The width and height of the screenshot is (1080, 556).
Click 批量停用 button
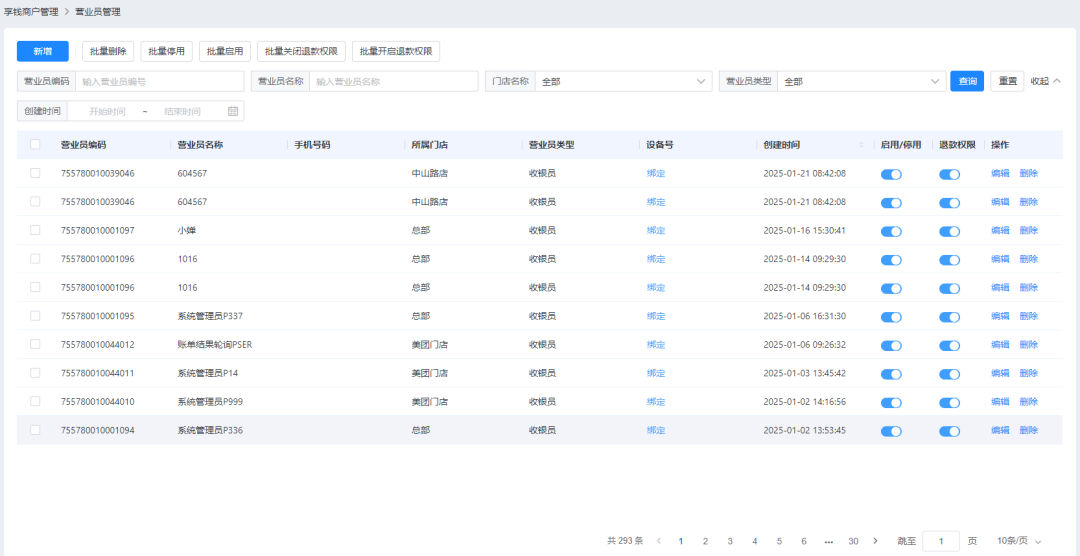tap(167, 51)
